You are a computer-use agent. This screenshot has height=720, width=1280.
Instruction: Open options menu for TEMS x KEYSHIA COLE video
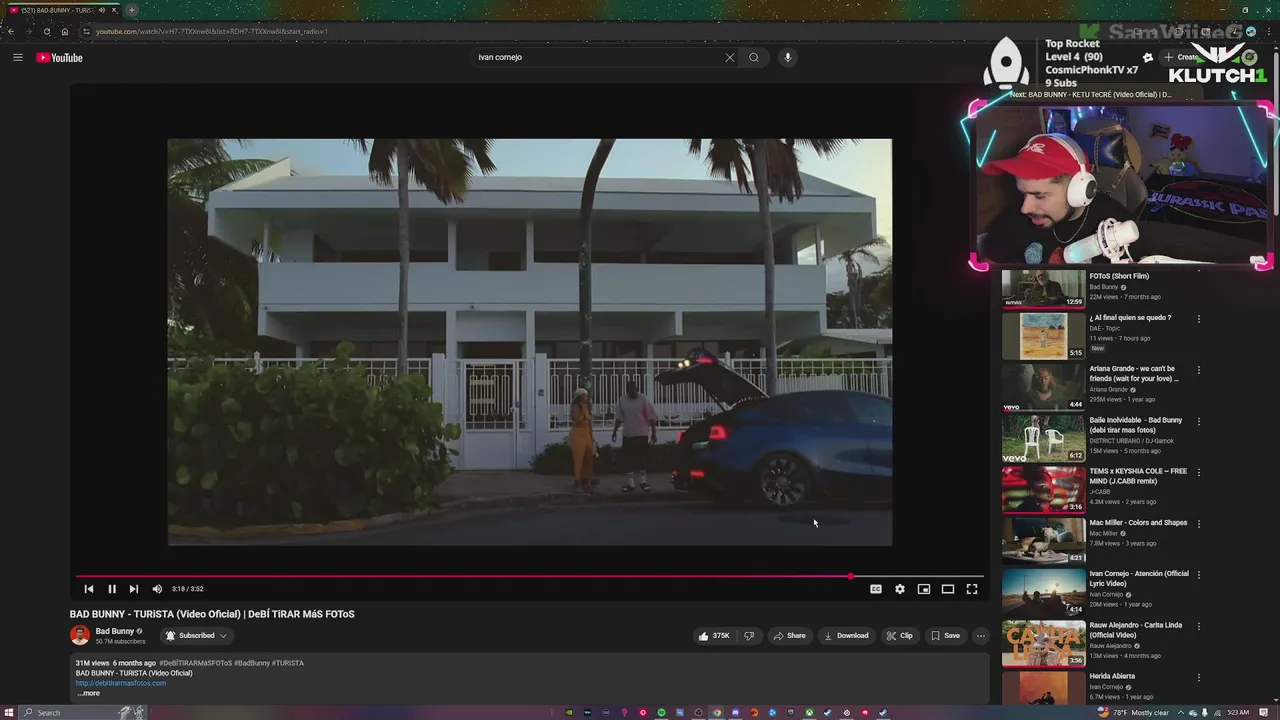[1199, 473]
